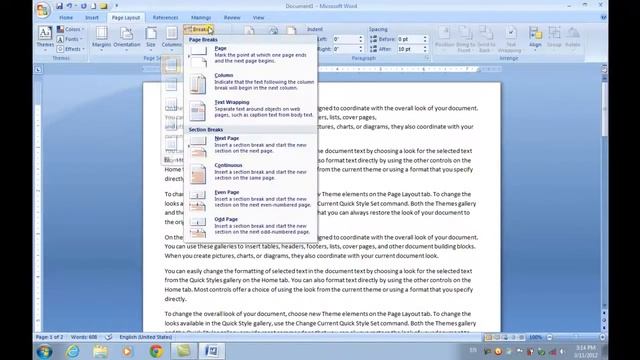Expand the theme Fonts dropdown

[70, 39]
